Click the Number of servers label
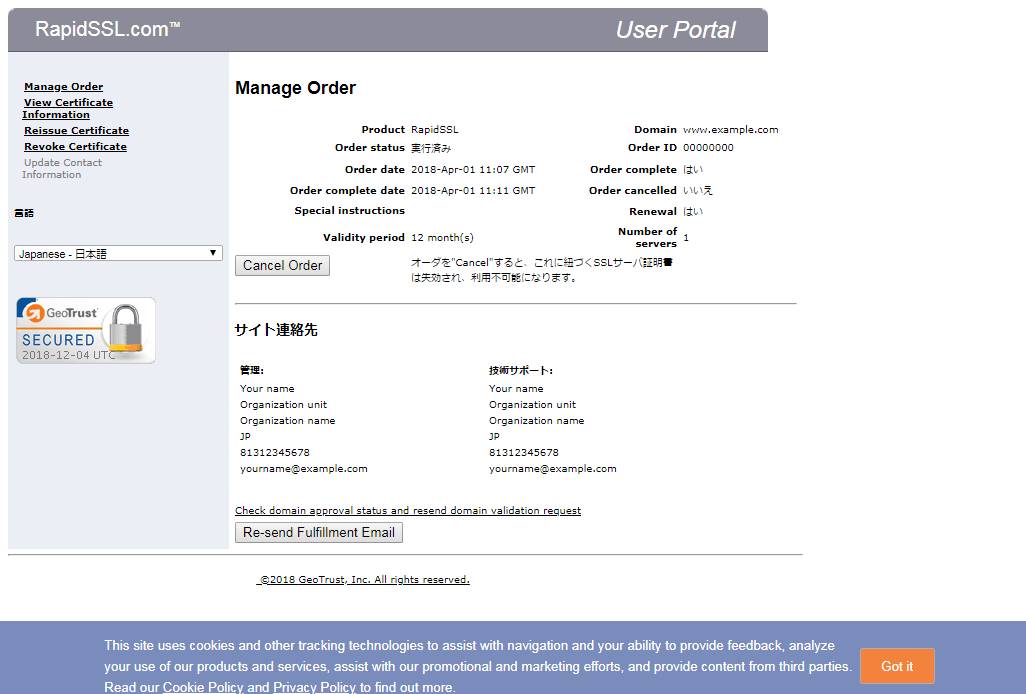This screenshot has height=694, width=1026. [x=647, y=237]
